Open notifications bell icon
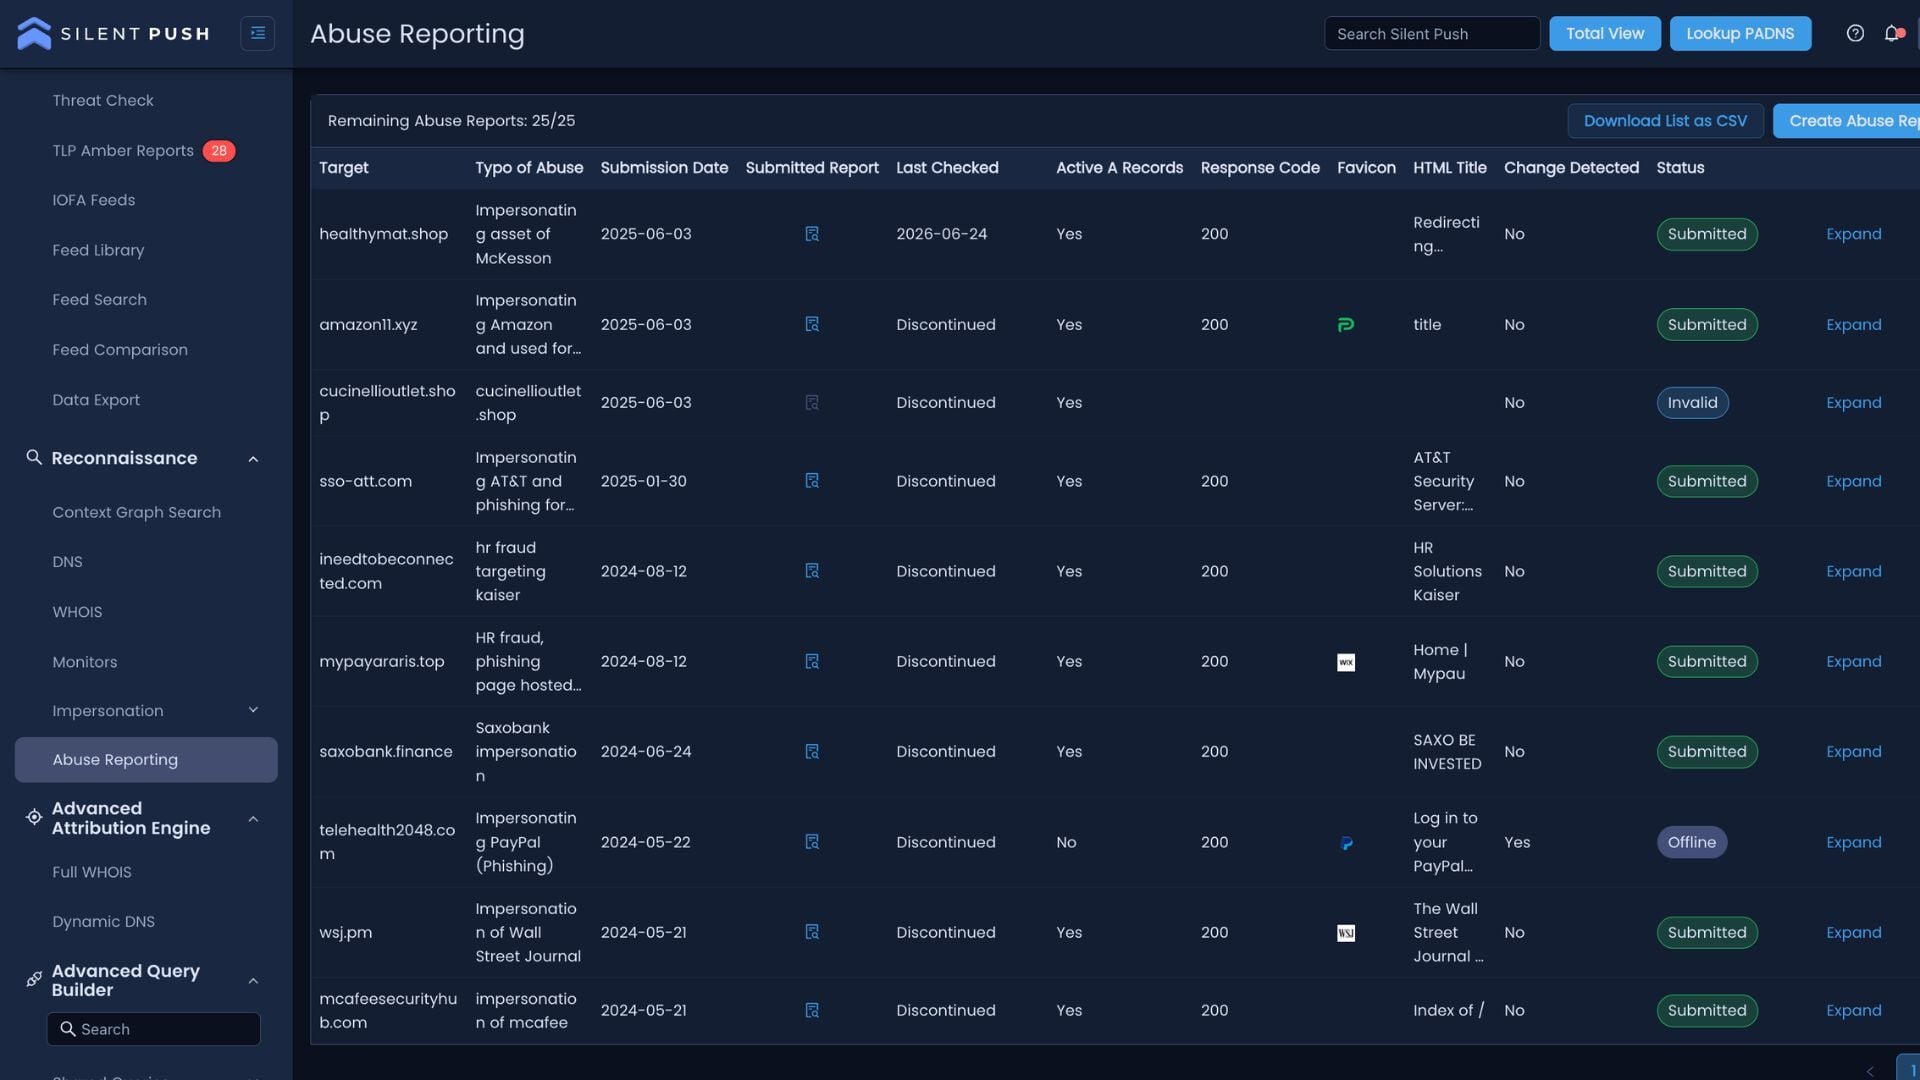This screenshot has width=1920, height=1080. (1892, 33)
